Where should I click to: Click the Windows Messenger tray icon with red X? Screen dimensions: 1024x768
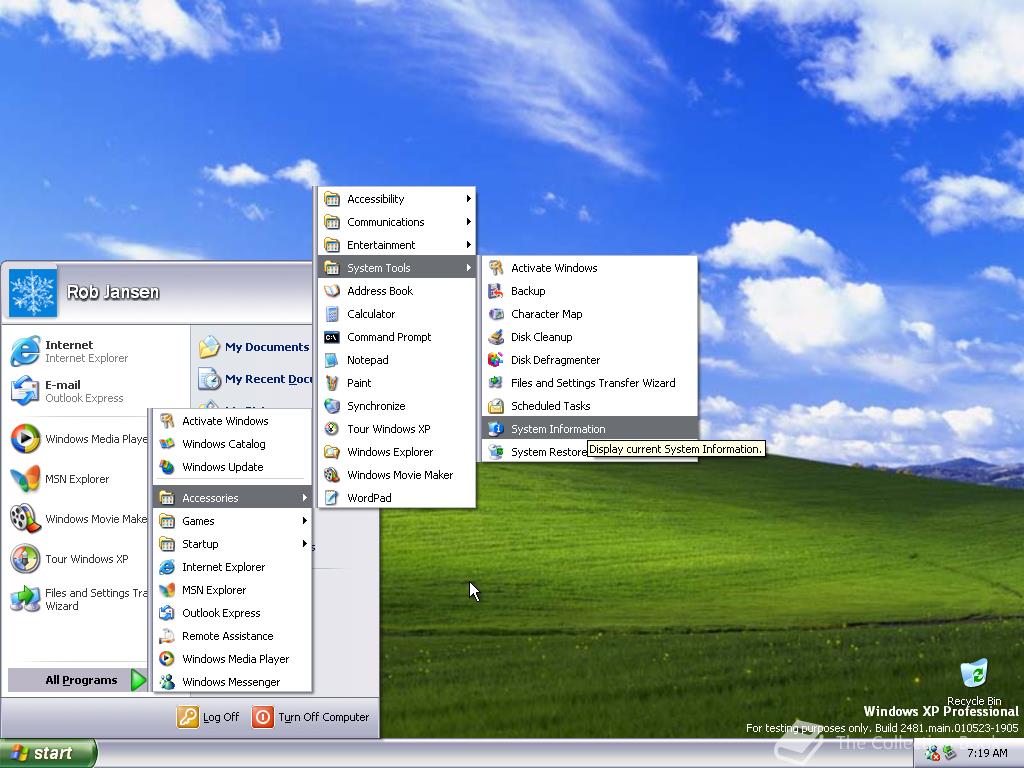pyautogui.click(x=932, y=753)
